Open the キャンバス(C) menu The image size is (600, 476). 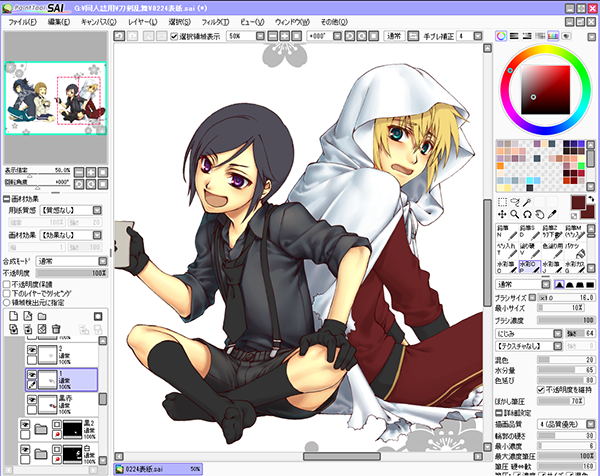click(99, 22)
